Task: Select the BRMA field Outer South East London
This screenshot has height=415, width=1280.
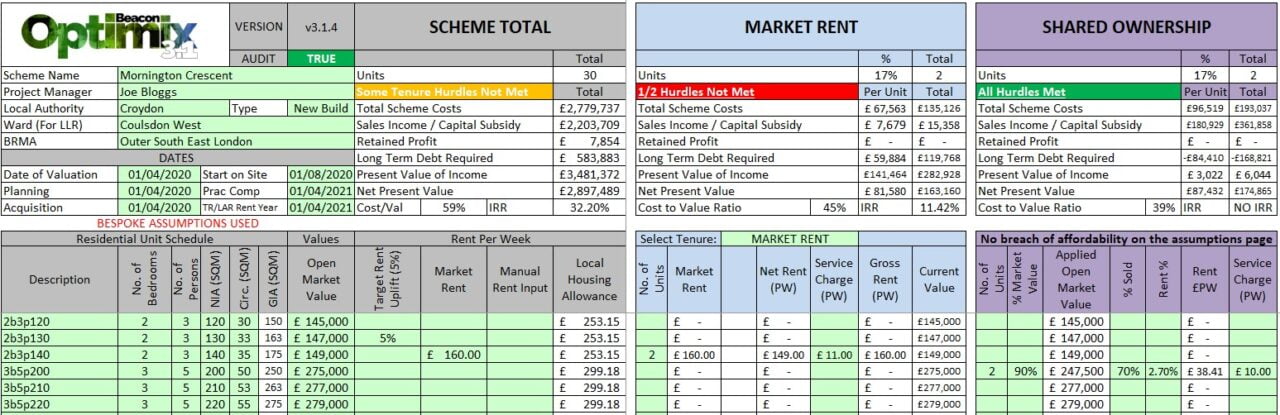Action: [x=234, y=141]
